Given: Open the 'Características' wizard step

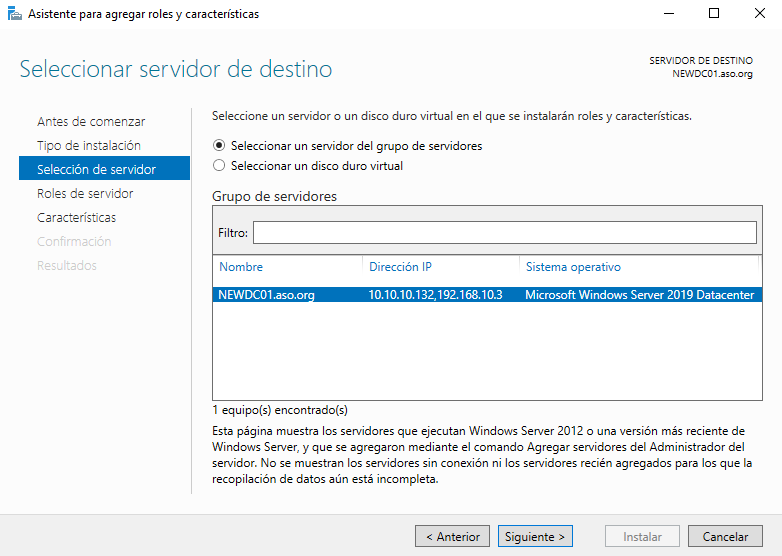Looking at the screenshot, I should click(77, 218).
